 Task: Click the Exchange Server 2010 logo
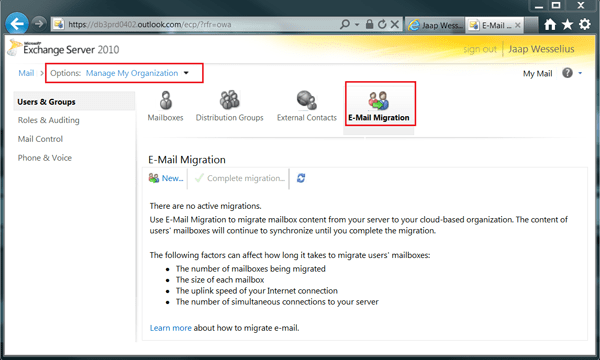(64, 48)
